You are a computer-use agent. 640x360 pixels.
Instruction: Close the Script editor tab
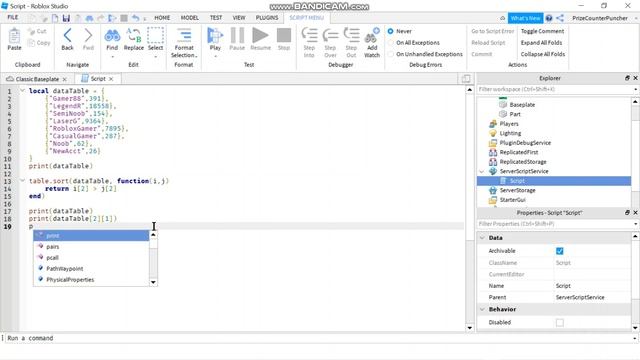click(x=111, y=79)
